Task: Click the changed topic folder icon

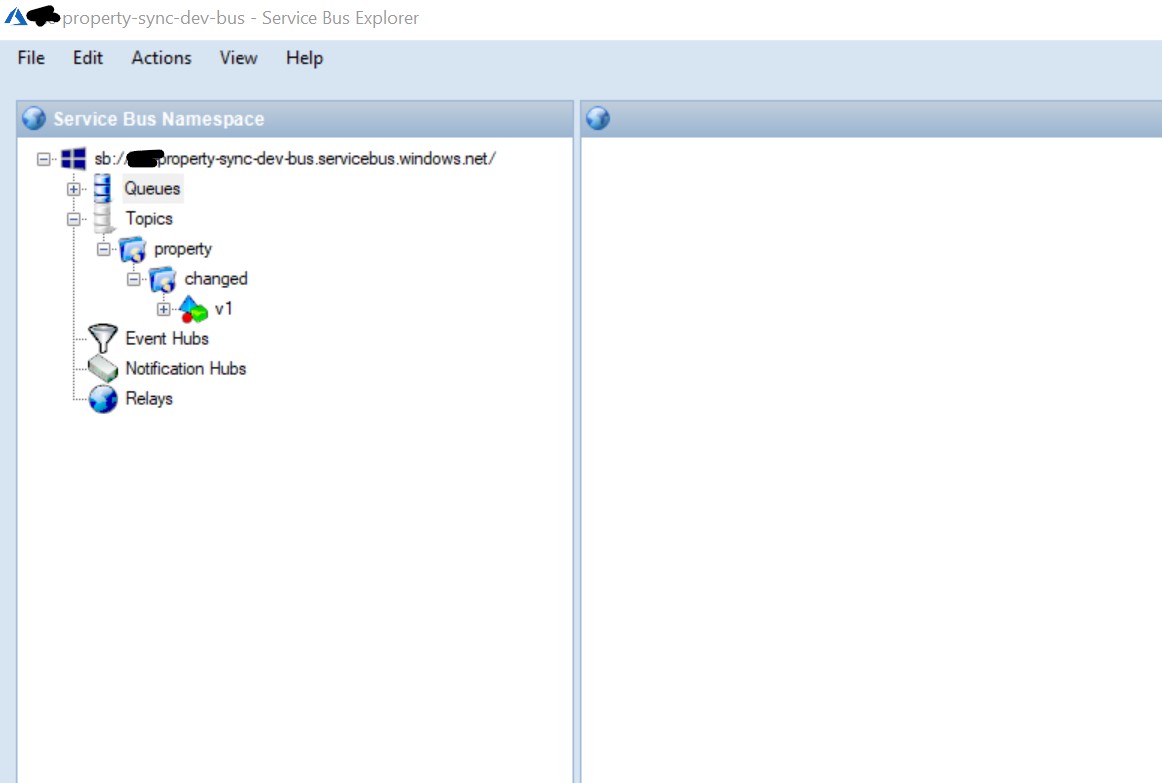Action: [x=162, y=279]
